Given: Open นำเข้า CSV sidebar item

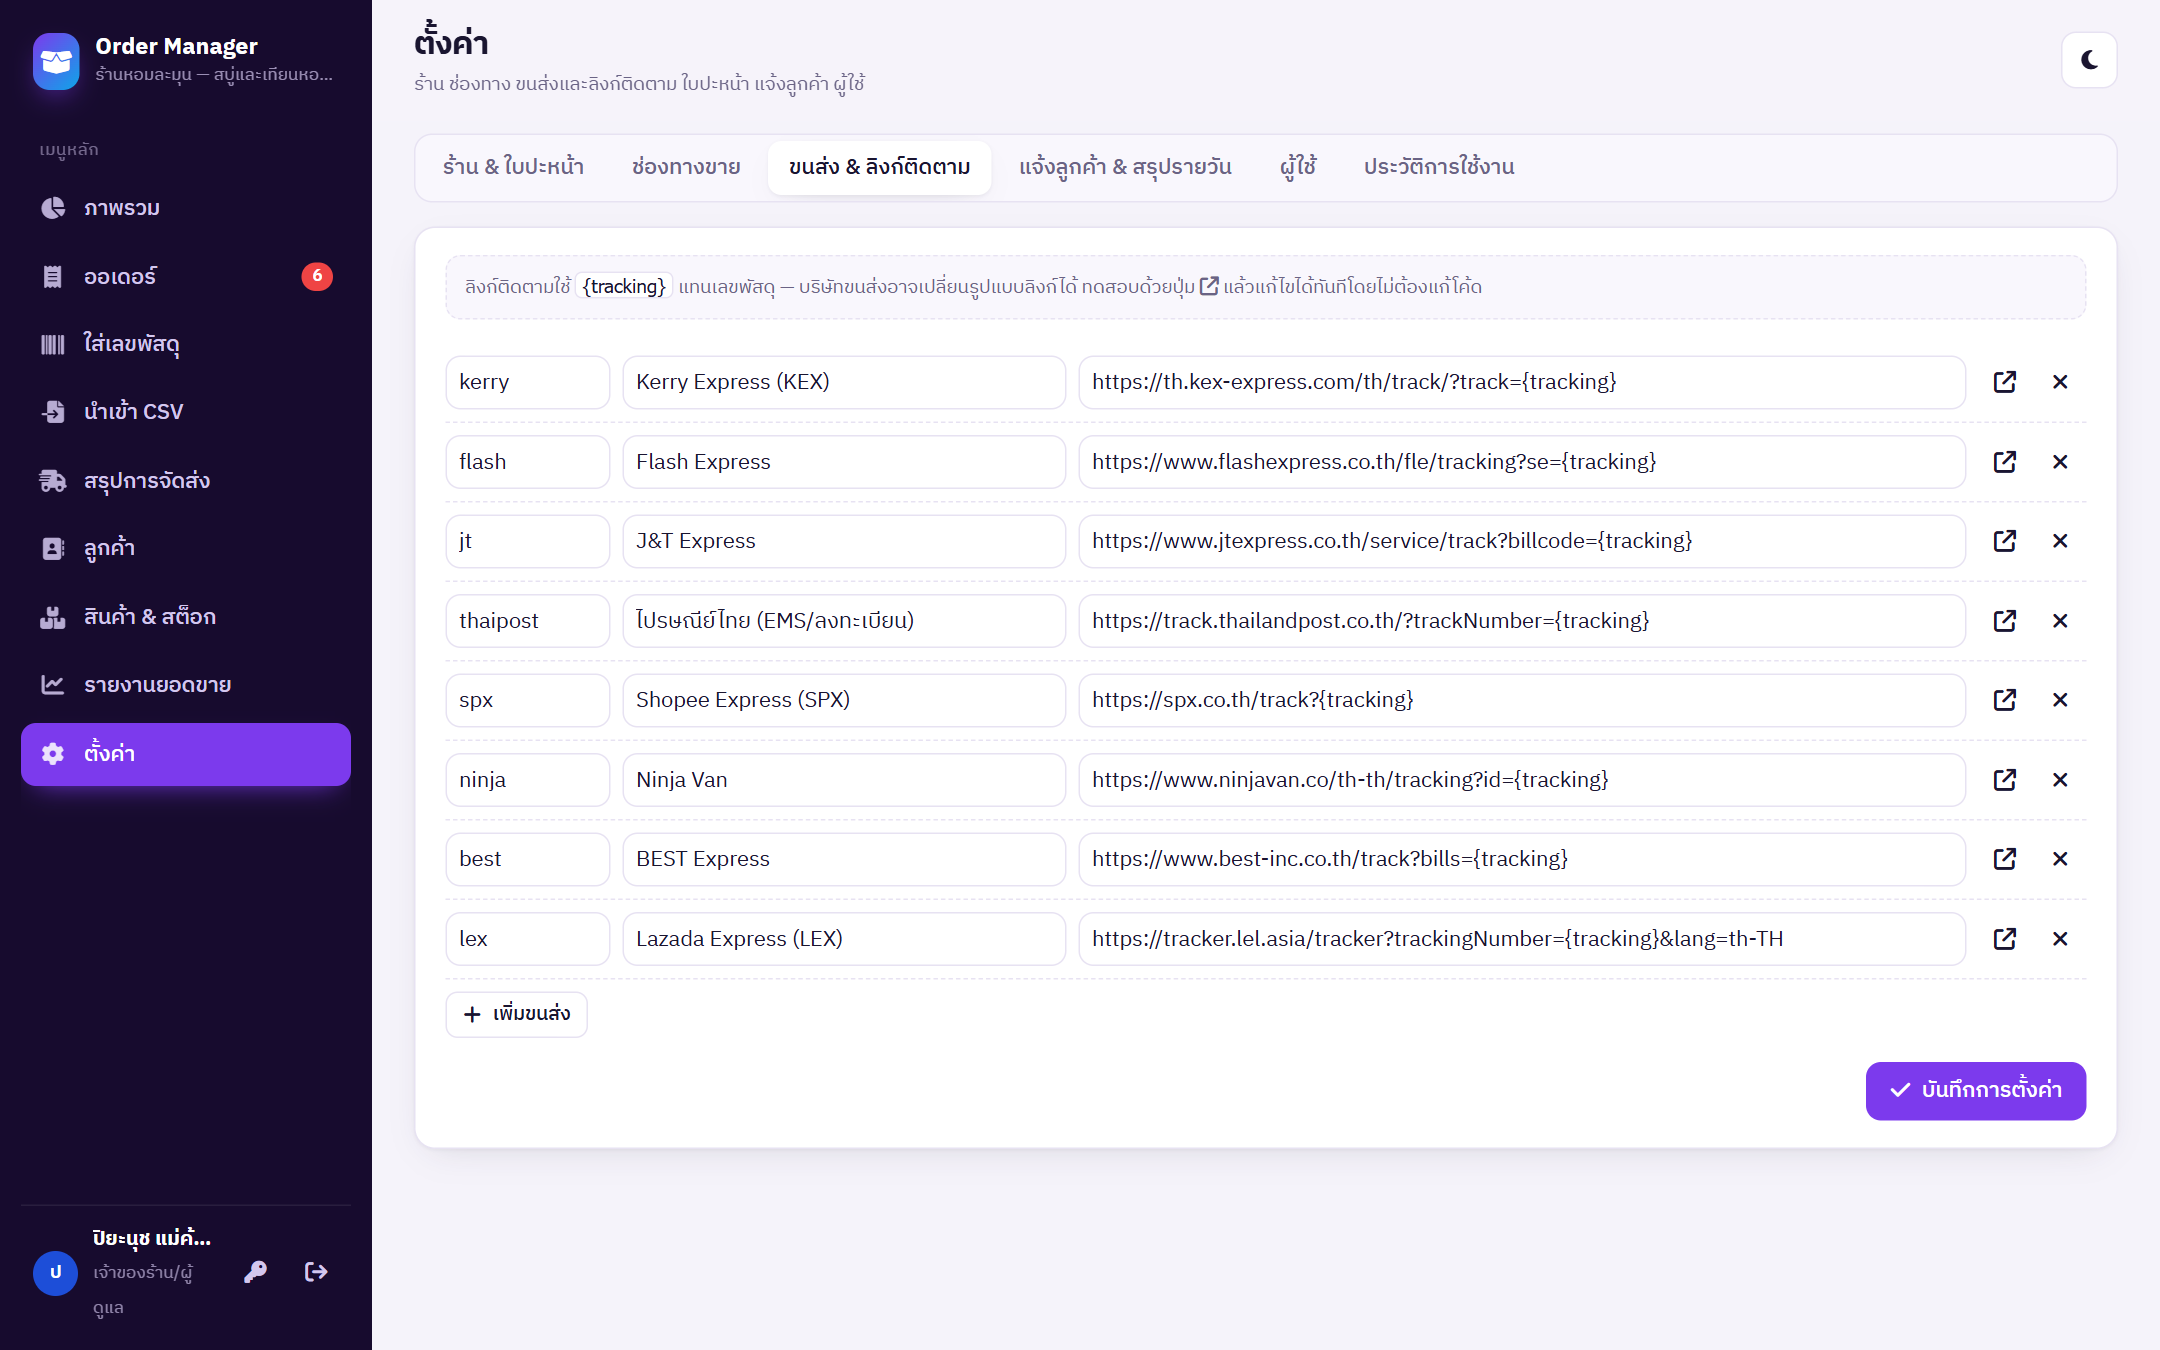Looking at the screenshot, I should point(186,412).
